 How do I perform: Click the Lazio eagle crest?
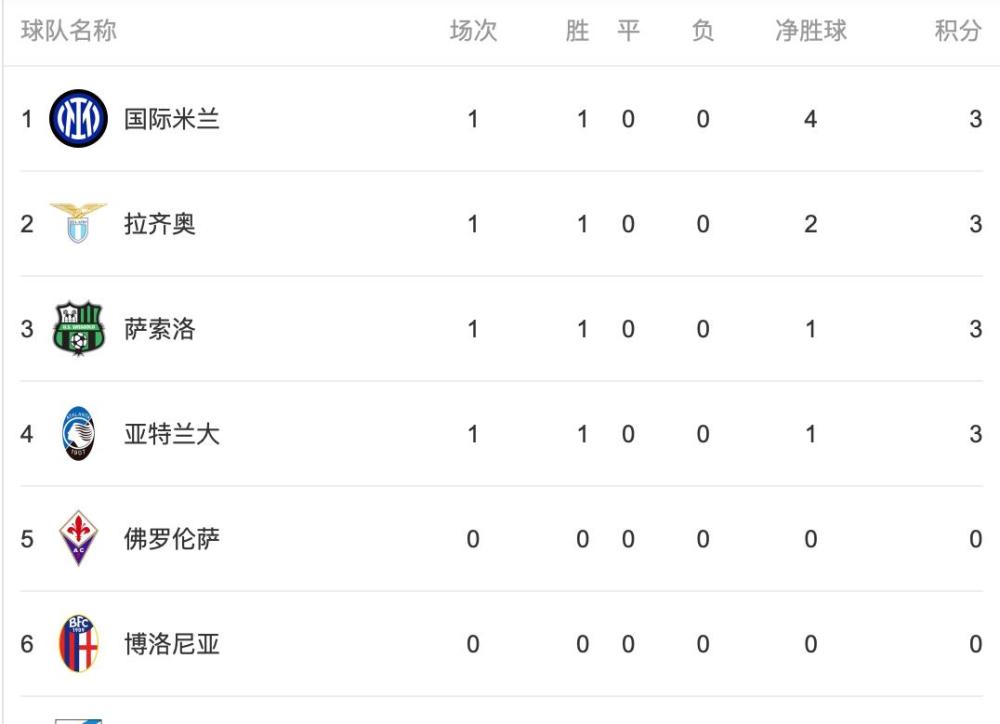[x=78, y=223]
